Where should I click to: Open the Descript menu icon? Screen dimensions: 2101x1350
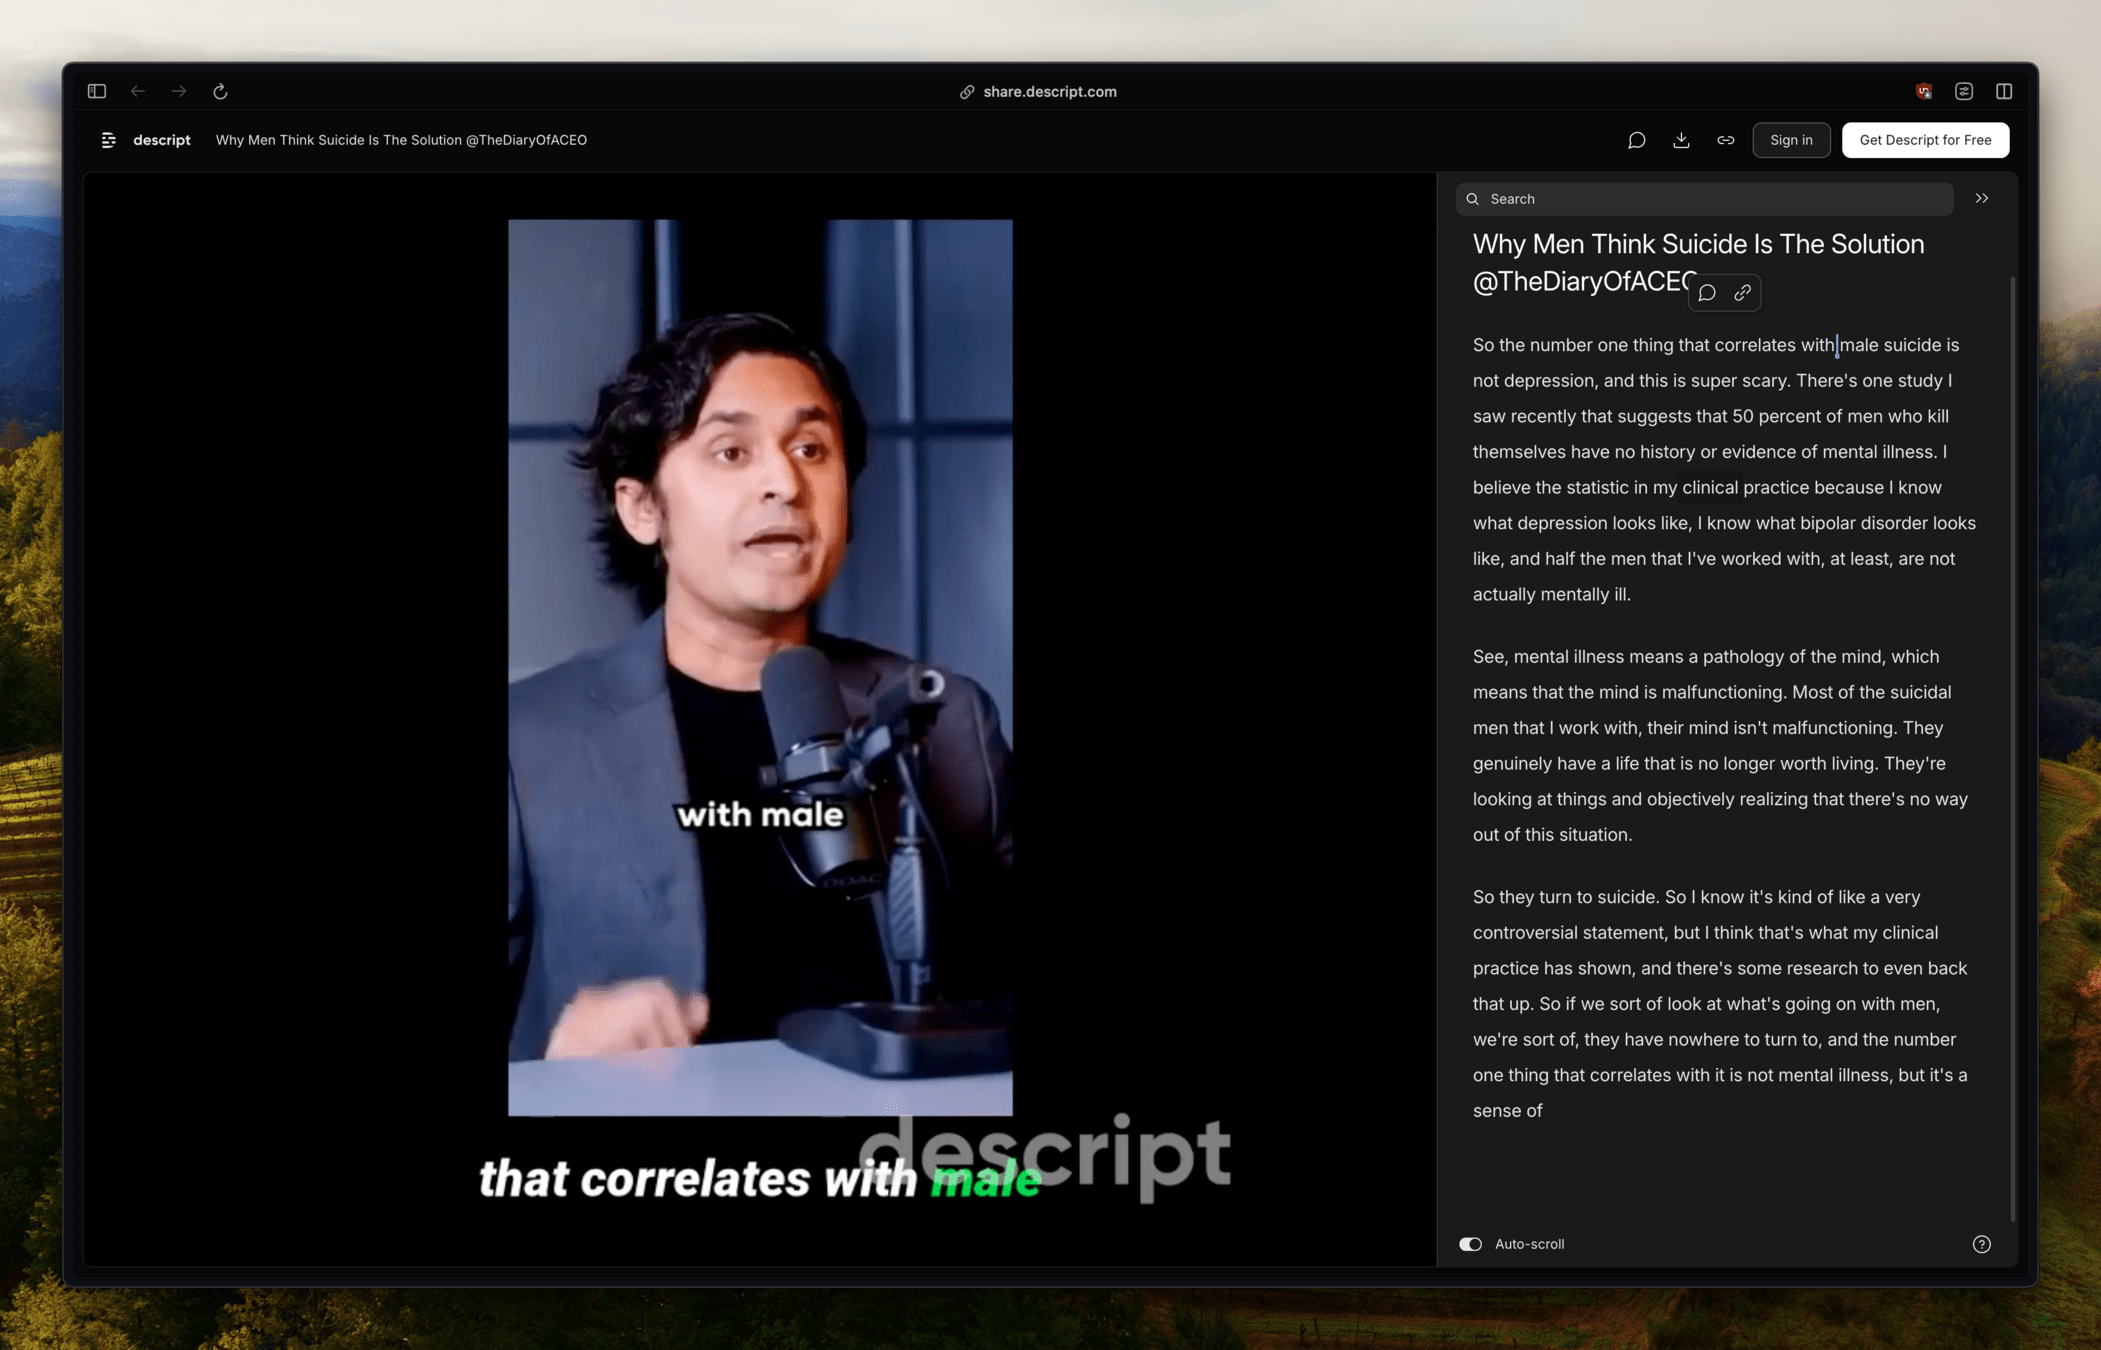pyautogui.click(x=109, y=140)
